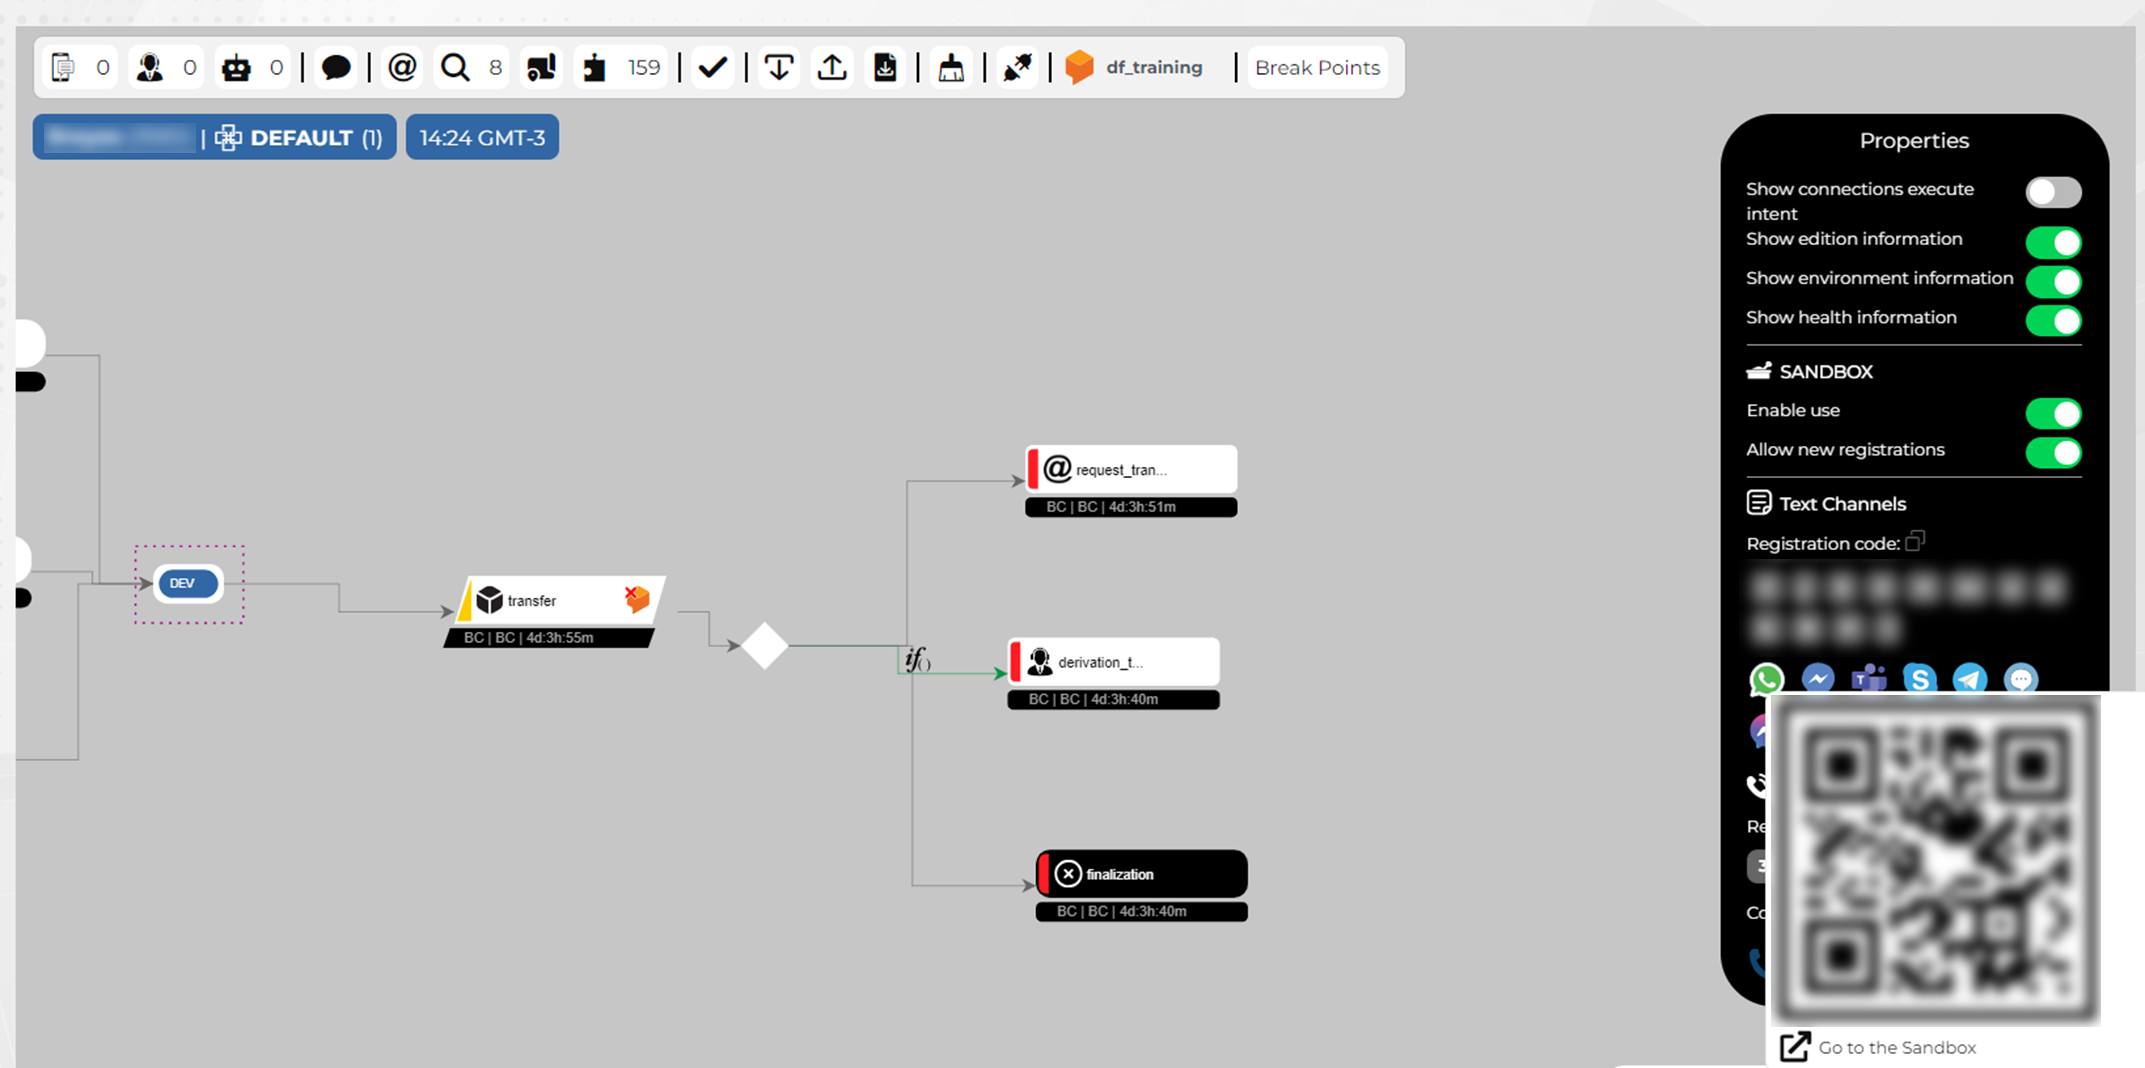
Task: Turn off Show environment information
Action: 2053,281
